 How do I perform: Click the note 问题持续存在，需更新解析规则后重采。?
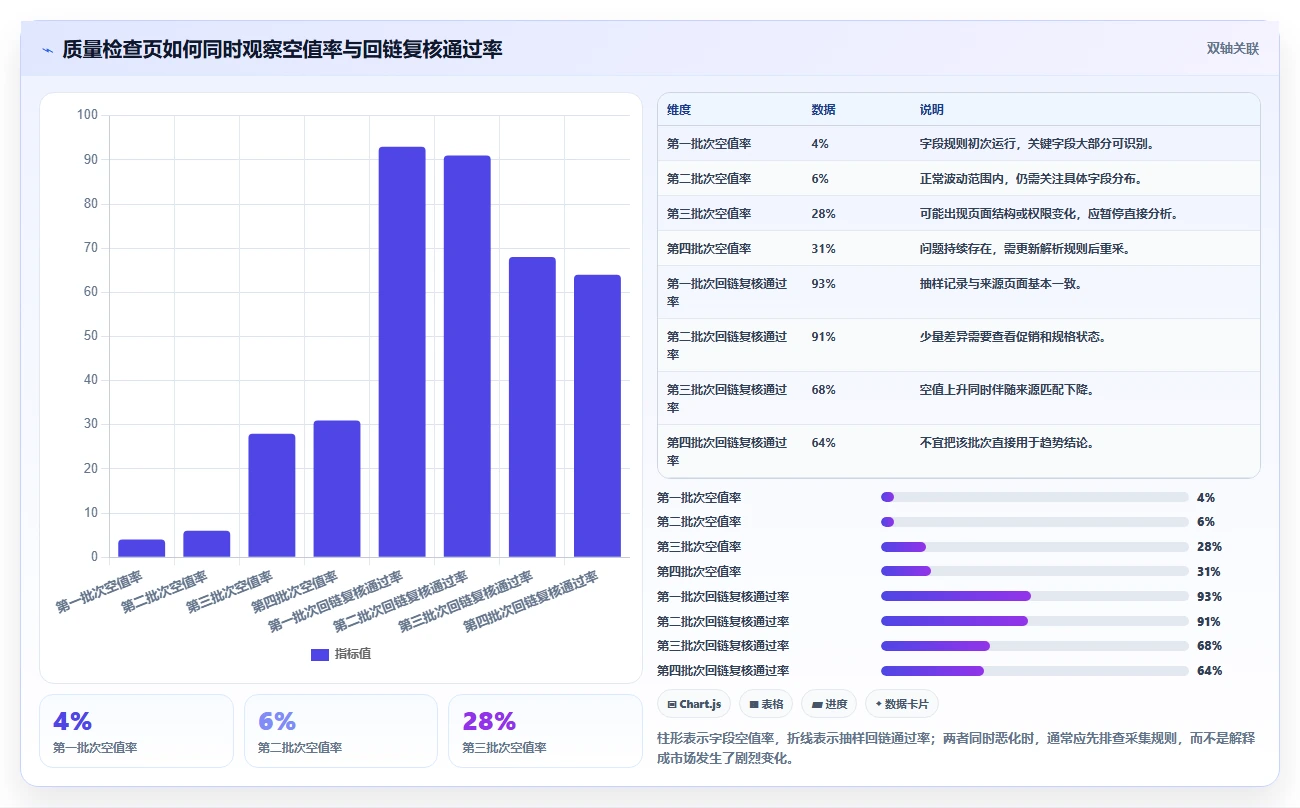[x=1026, y=249]
